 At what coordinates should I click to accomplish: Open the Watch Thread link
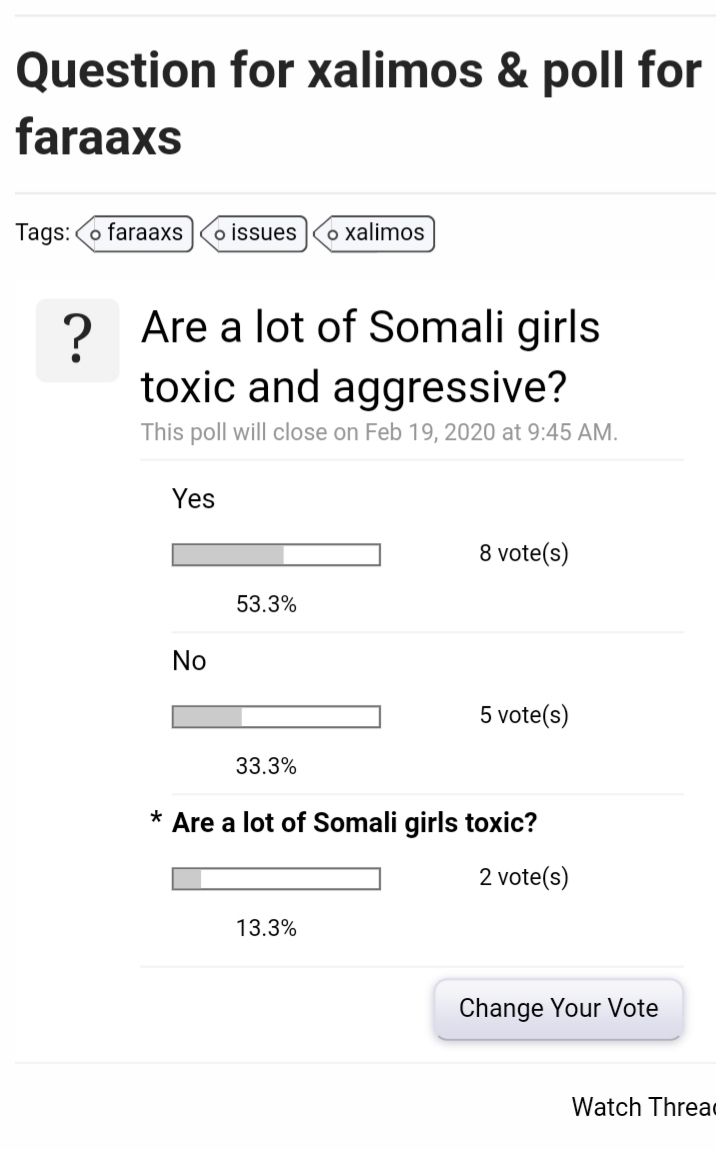643,1107
